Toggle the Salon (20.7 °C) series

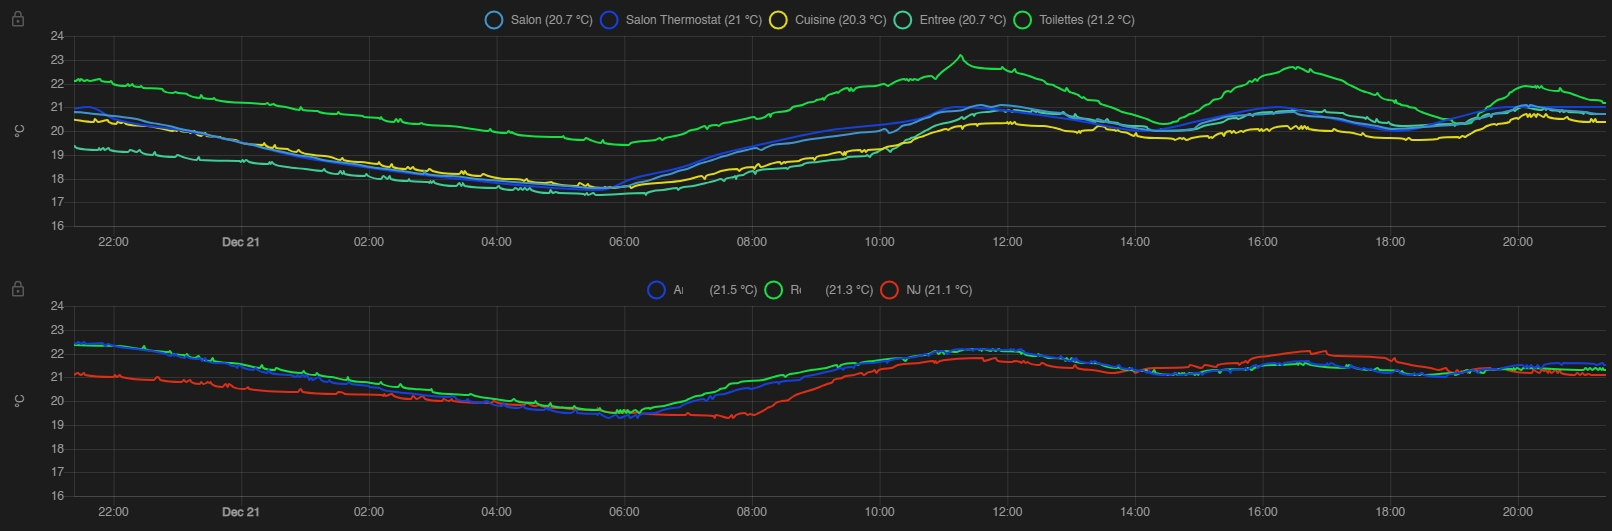(538, 20)
